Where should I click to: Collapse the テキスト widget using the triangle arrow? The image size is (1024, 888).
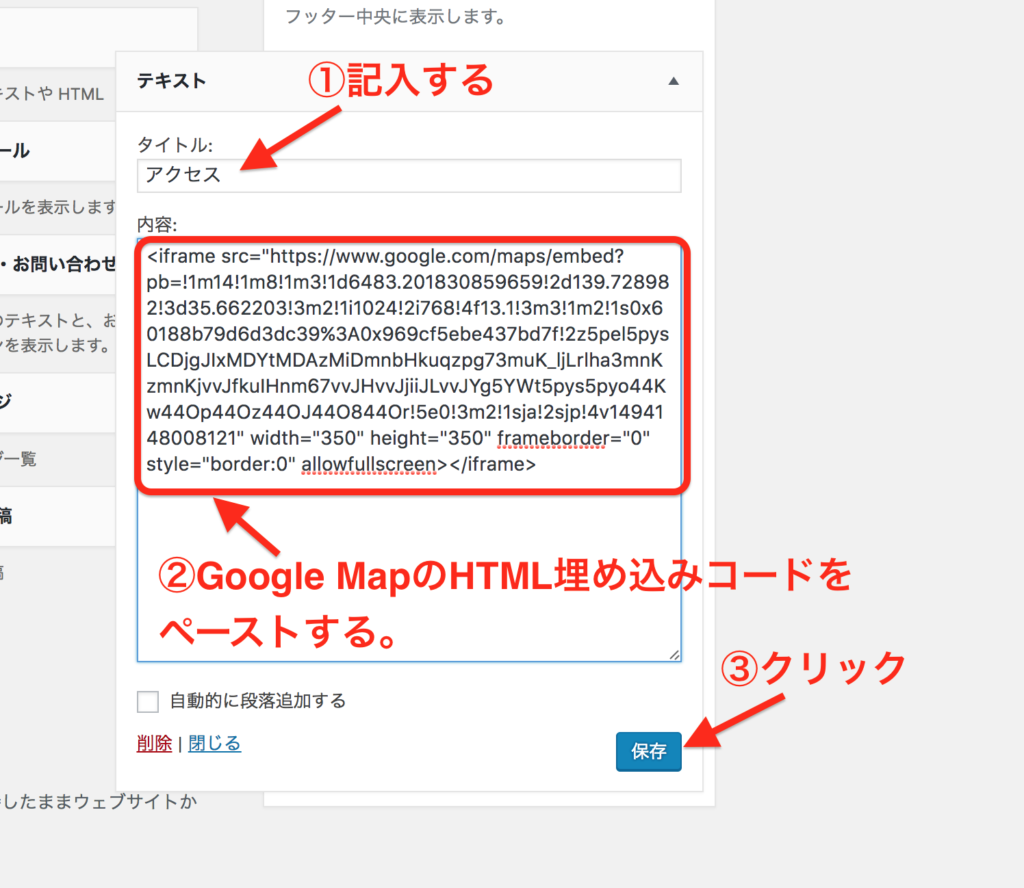point(674,81)
